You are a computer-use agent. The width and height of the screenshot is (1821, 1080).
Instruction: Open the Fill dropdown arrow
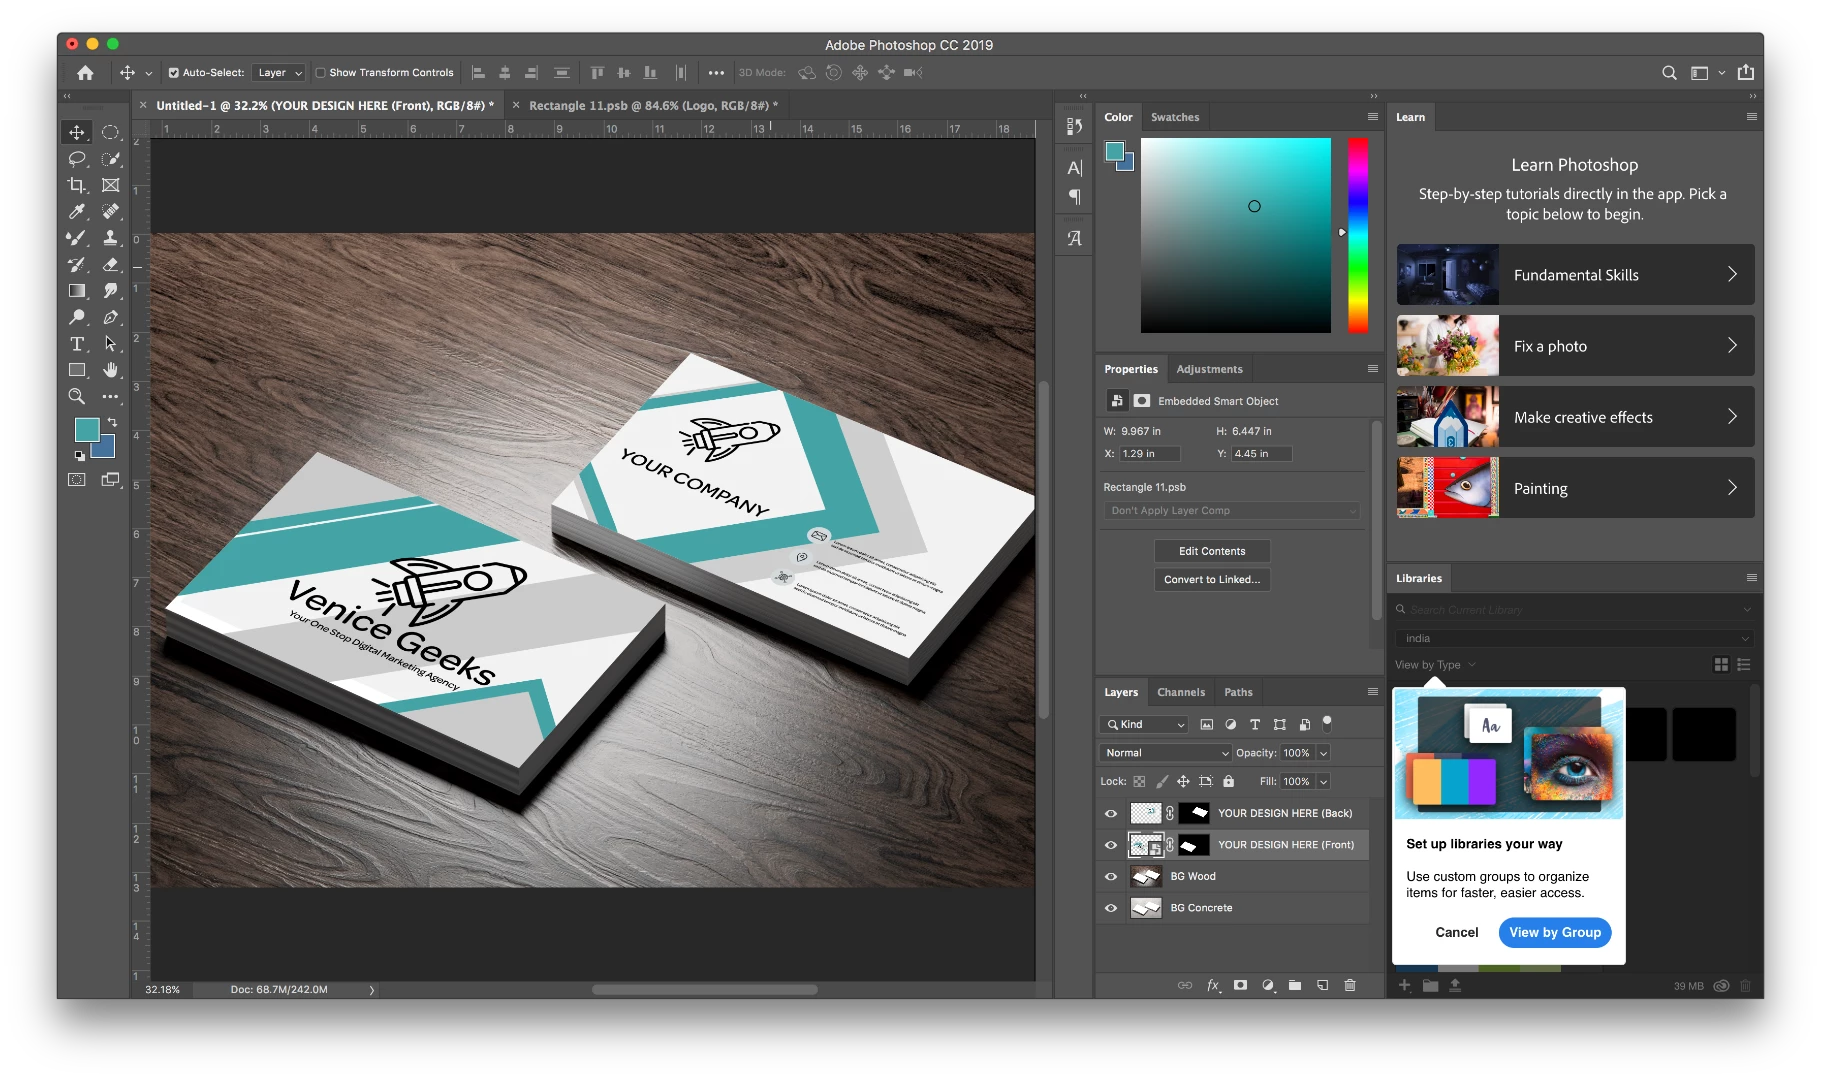point(1324,782)
